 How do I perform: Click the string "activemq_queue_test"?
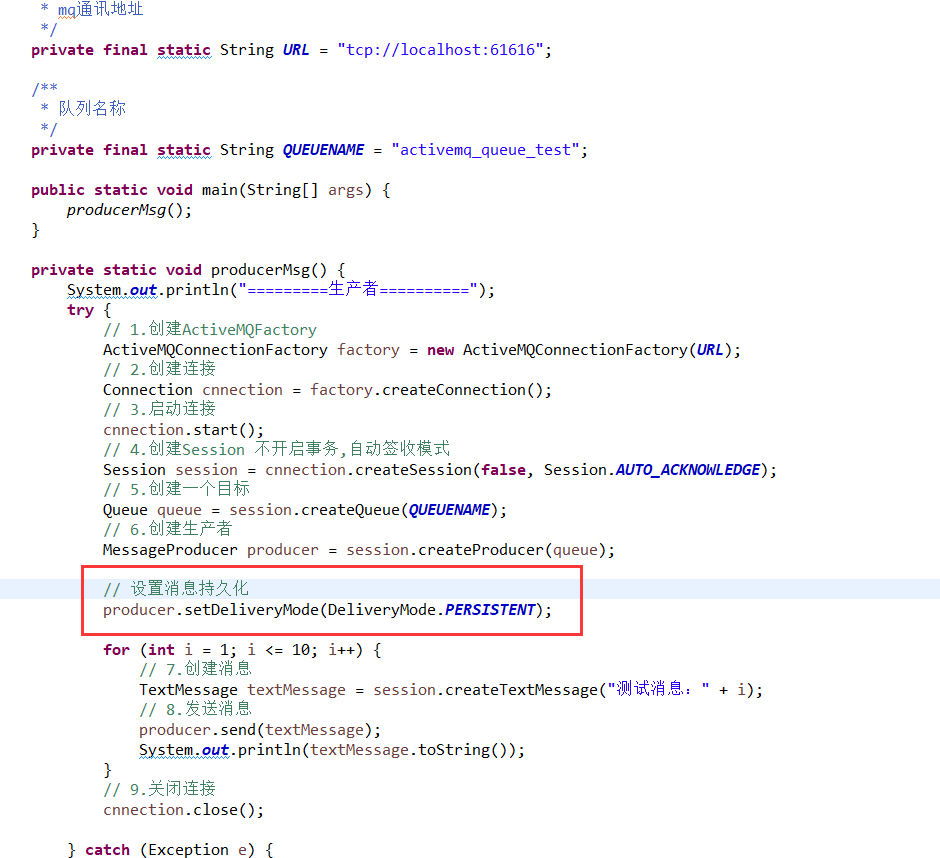click(485, 150)
